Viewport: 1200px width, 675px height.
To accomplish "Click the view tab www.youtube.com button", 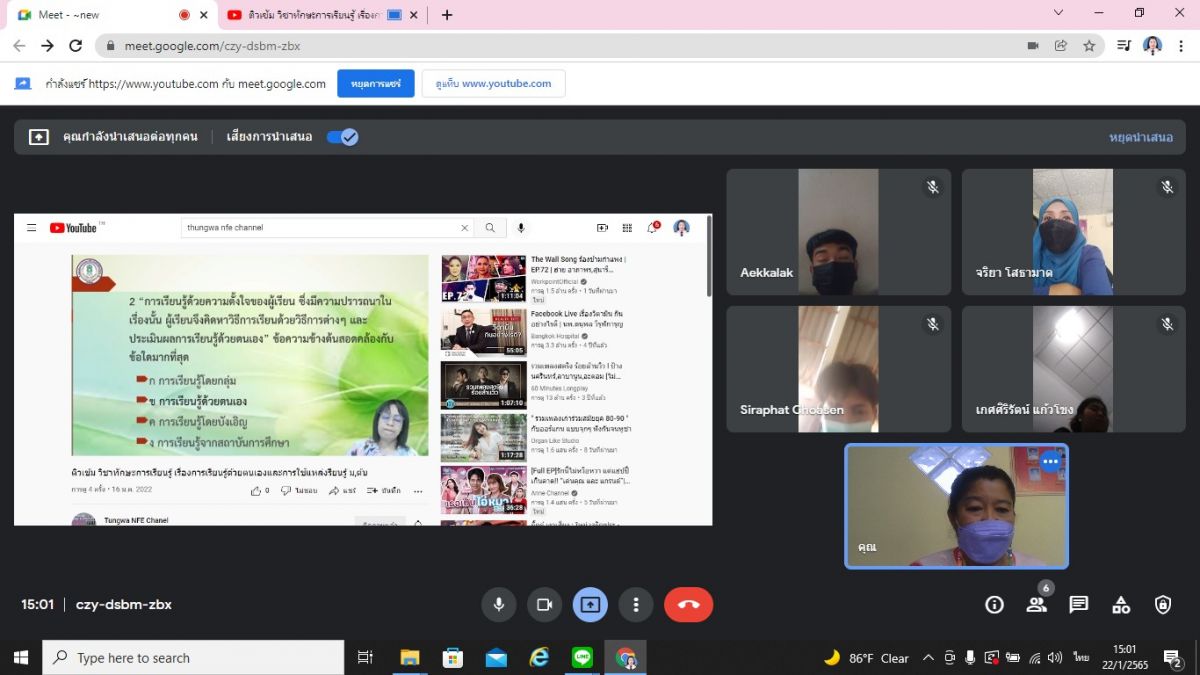I will click(493, 84).
